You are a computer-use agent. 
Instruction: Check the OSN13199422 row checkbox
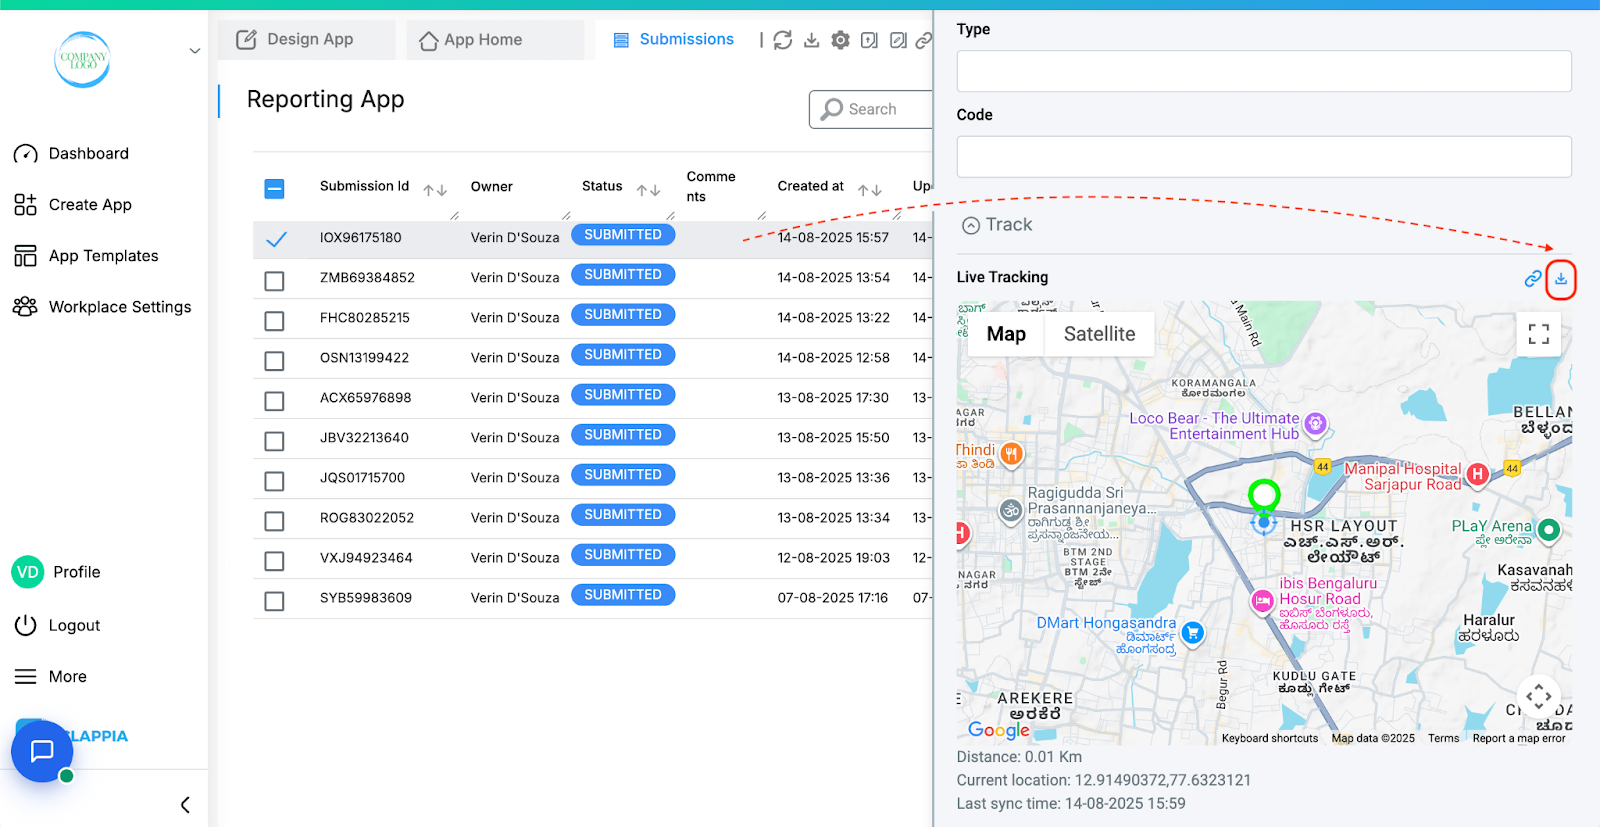(274, 361)
